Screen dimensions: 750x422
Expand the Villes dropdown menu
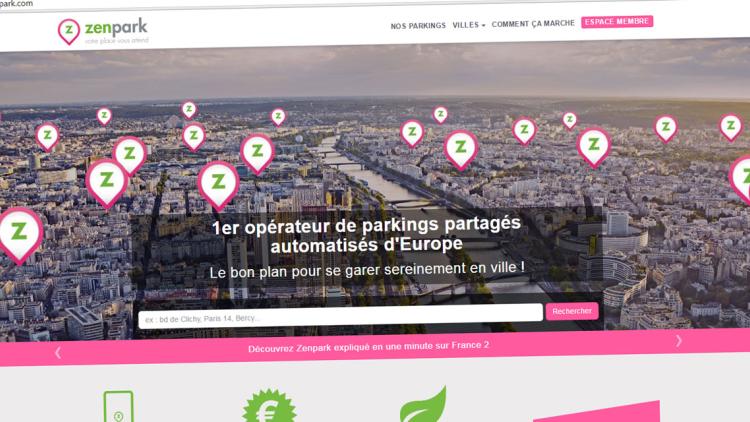[468, 25]
